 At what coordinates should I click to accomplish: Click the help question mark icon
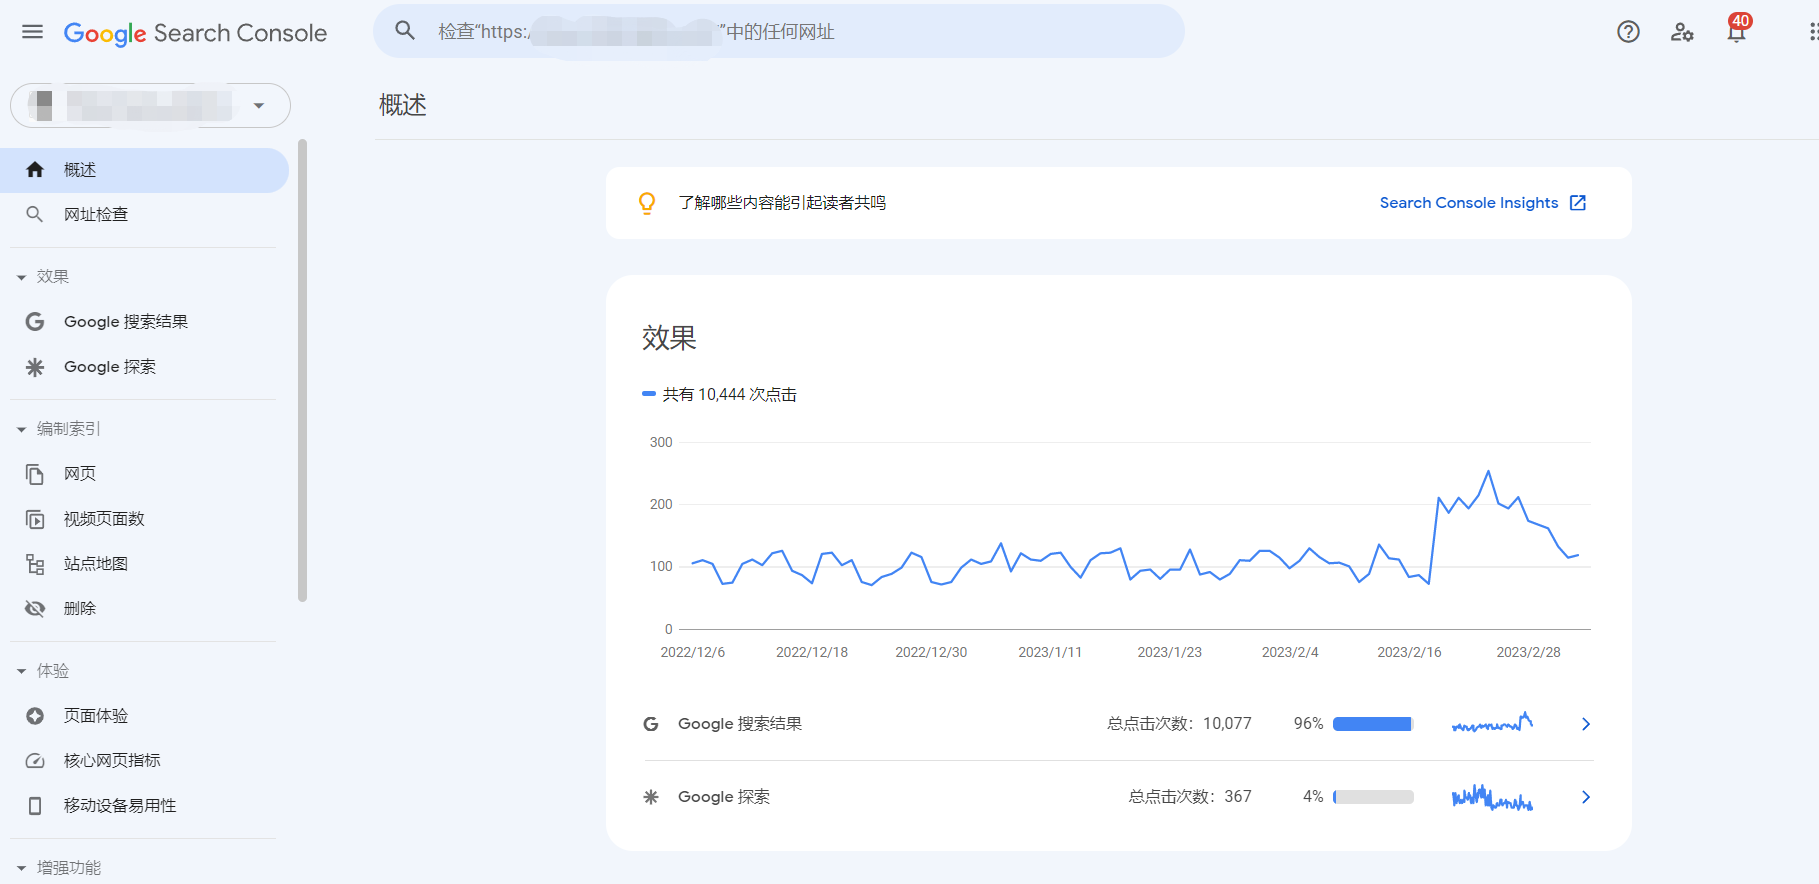1628,32
